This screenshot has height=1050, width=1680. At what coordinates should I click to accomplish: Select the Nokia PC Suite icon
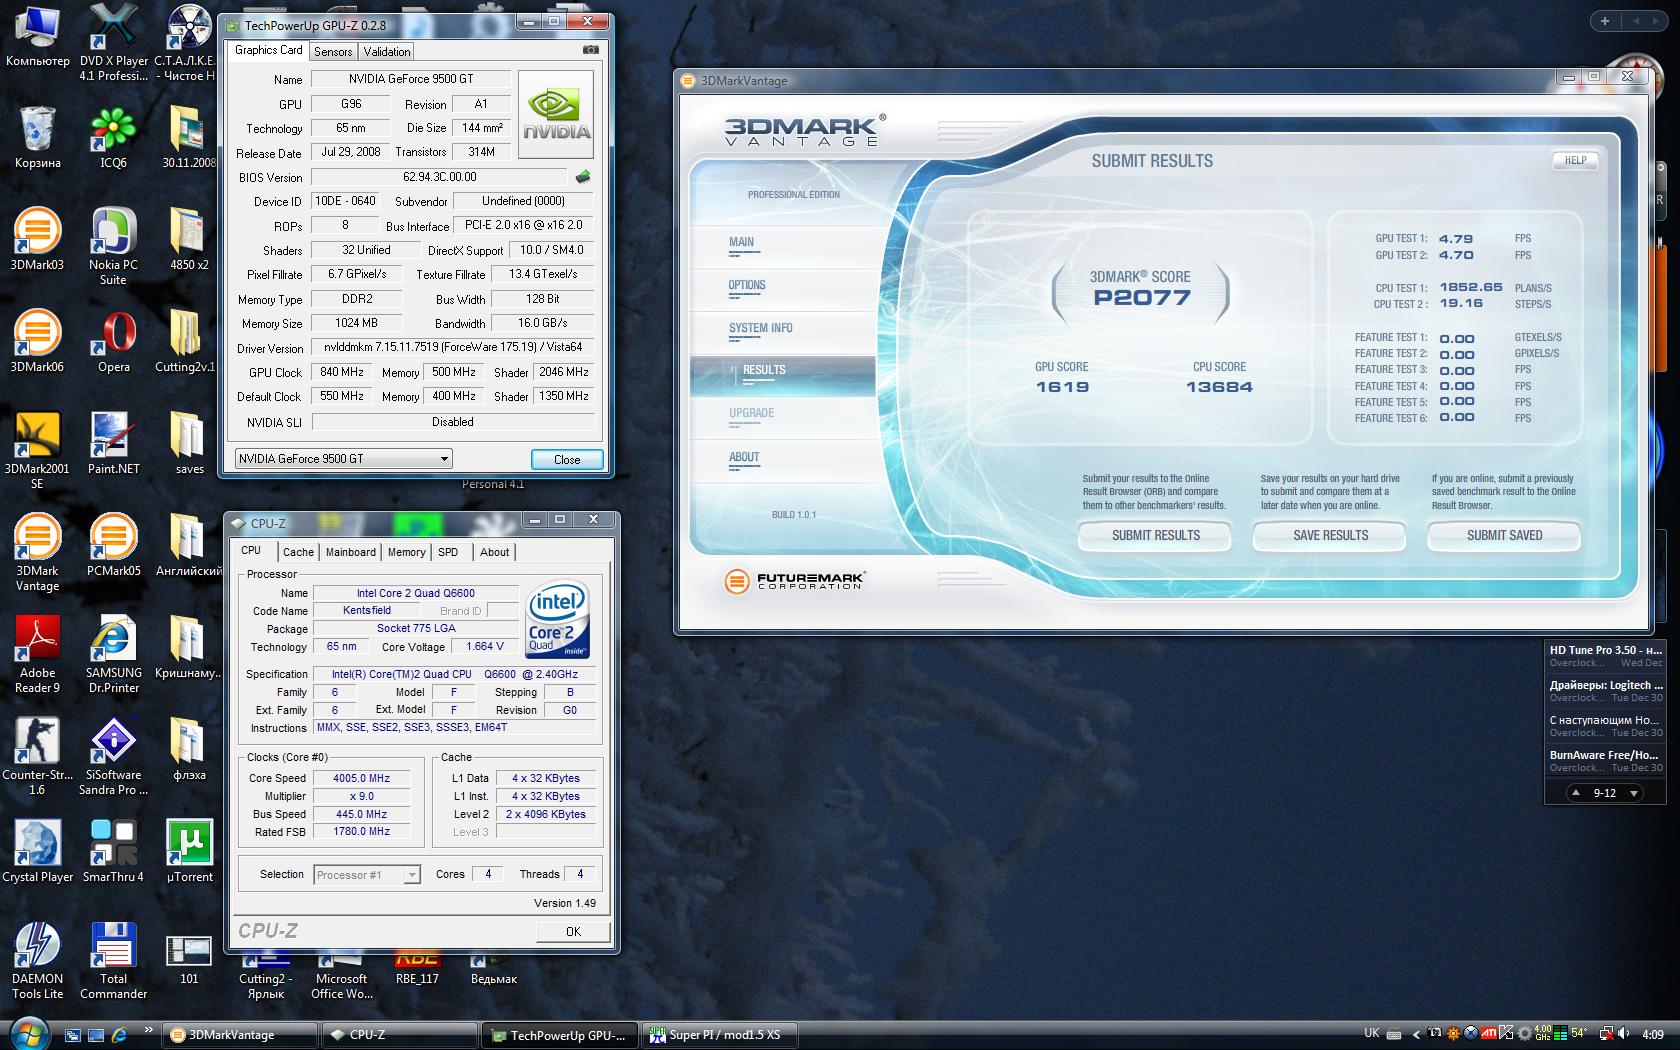[x=113, y=245]
